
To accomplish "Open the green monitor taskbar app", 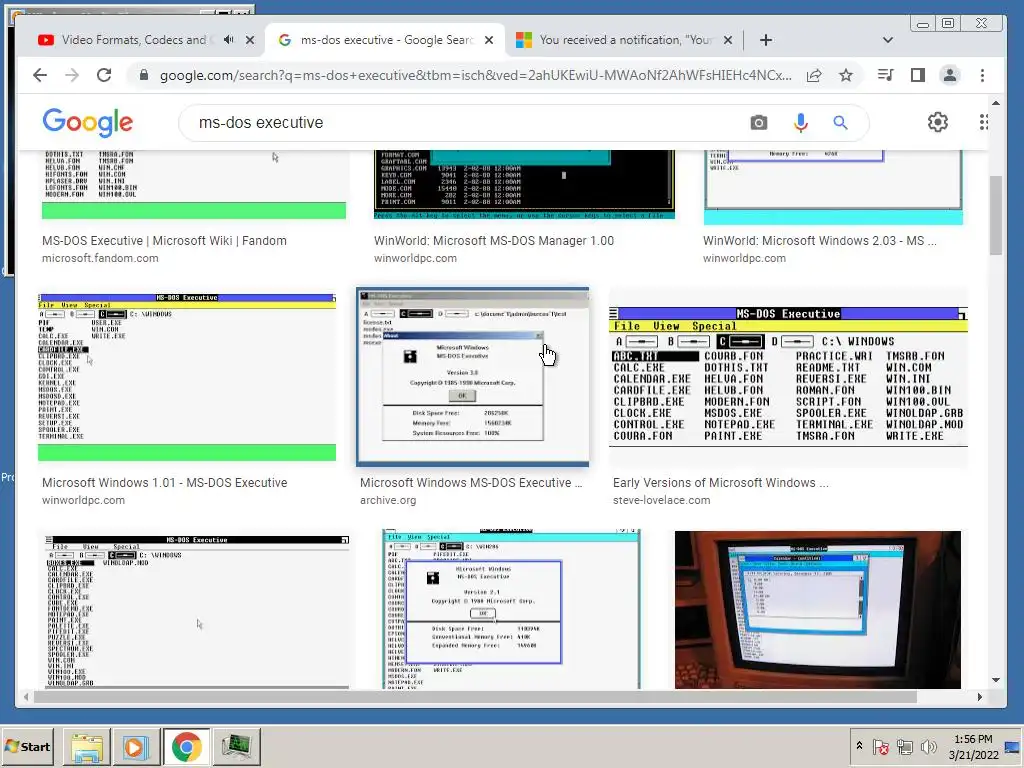I will click(236, 746).
